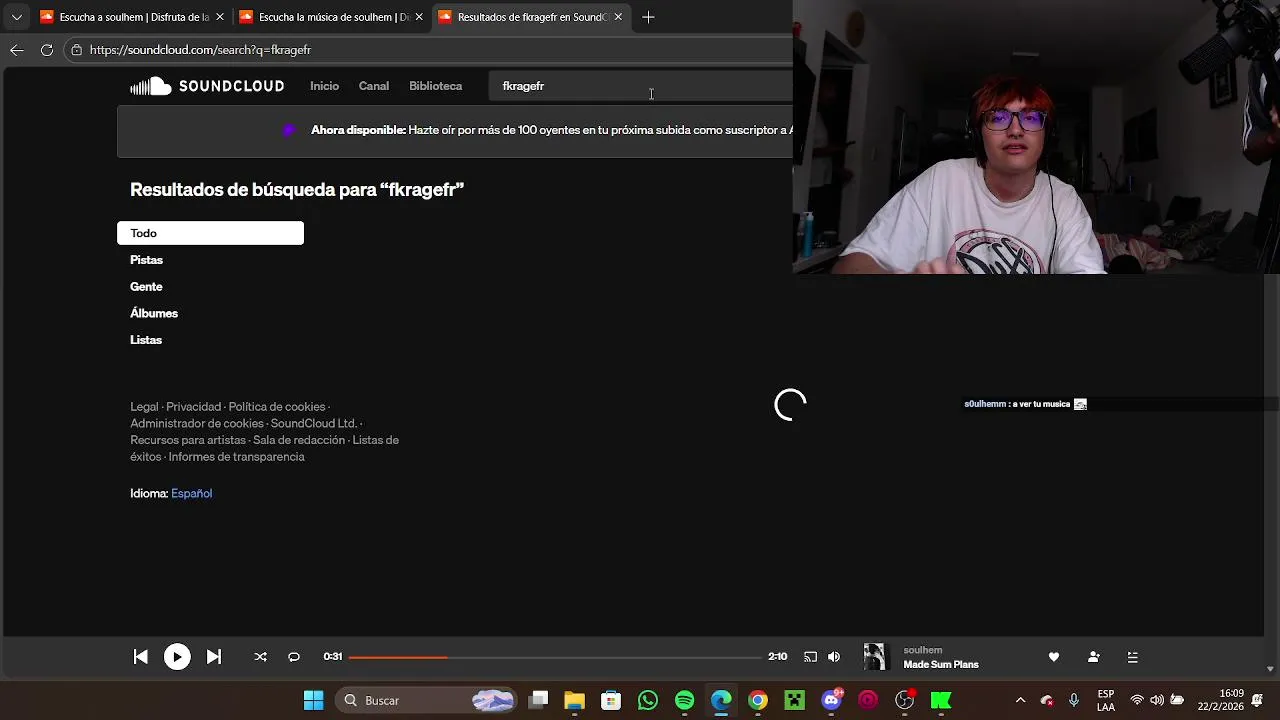This screenshot has height=720, width=1280.
Task: Open a new browser tab
Action: (648, 17)
